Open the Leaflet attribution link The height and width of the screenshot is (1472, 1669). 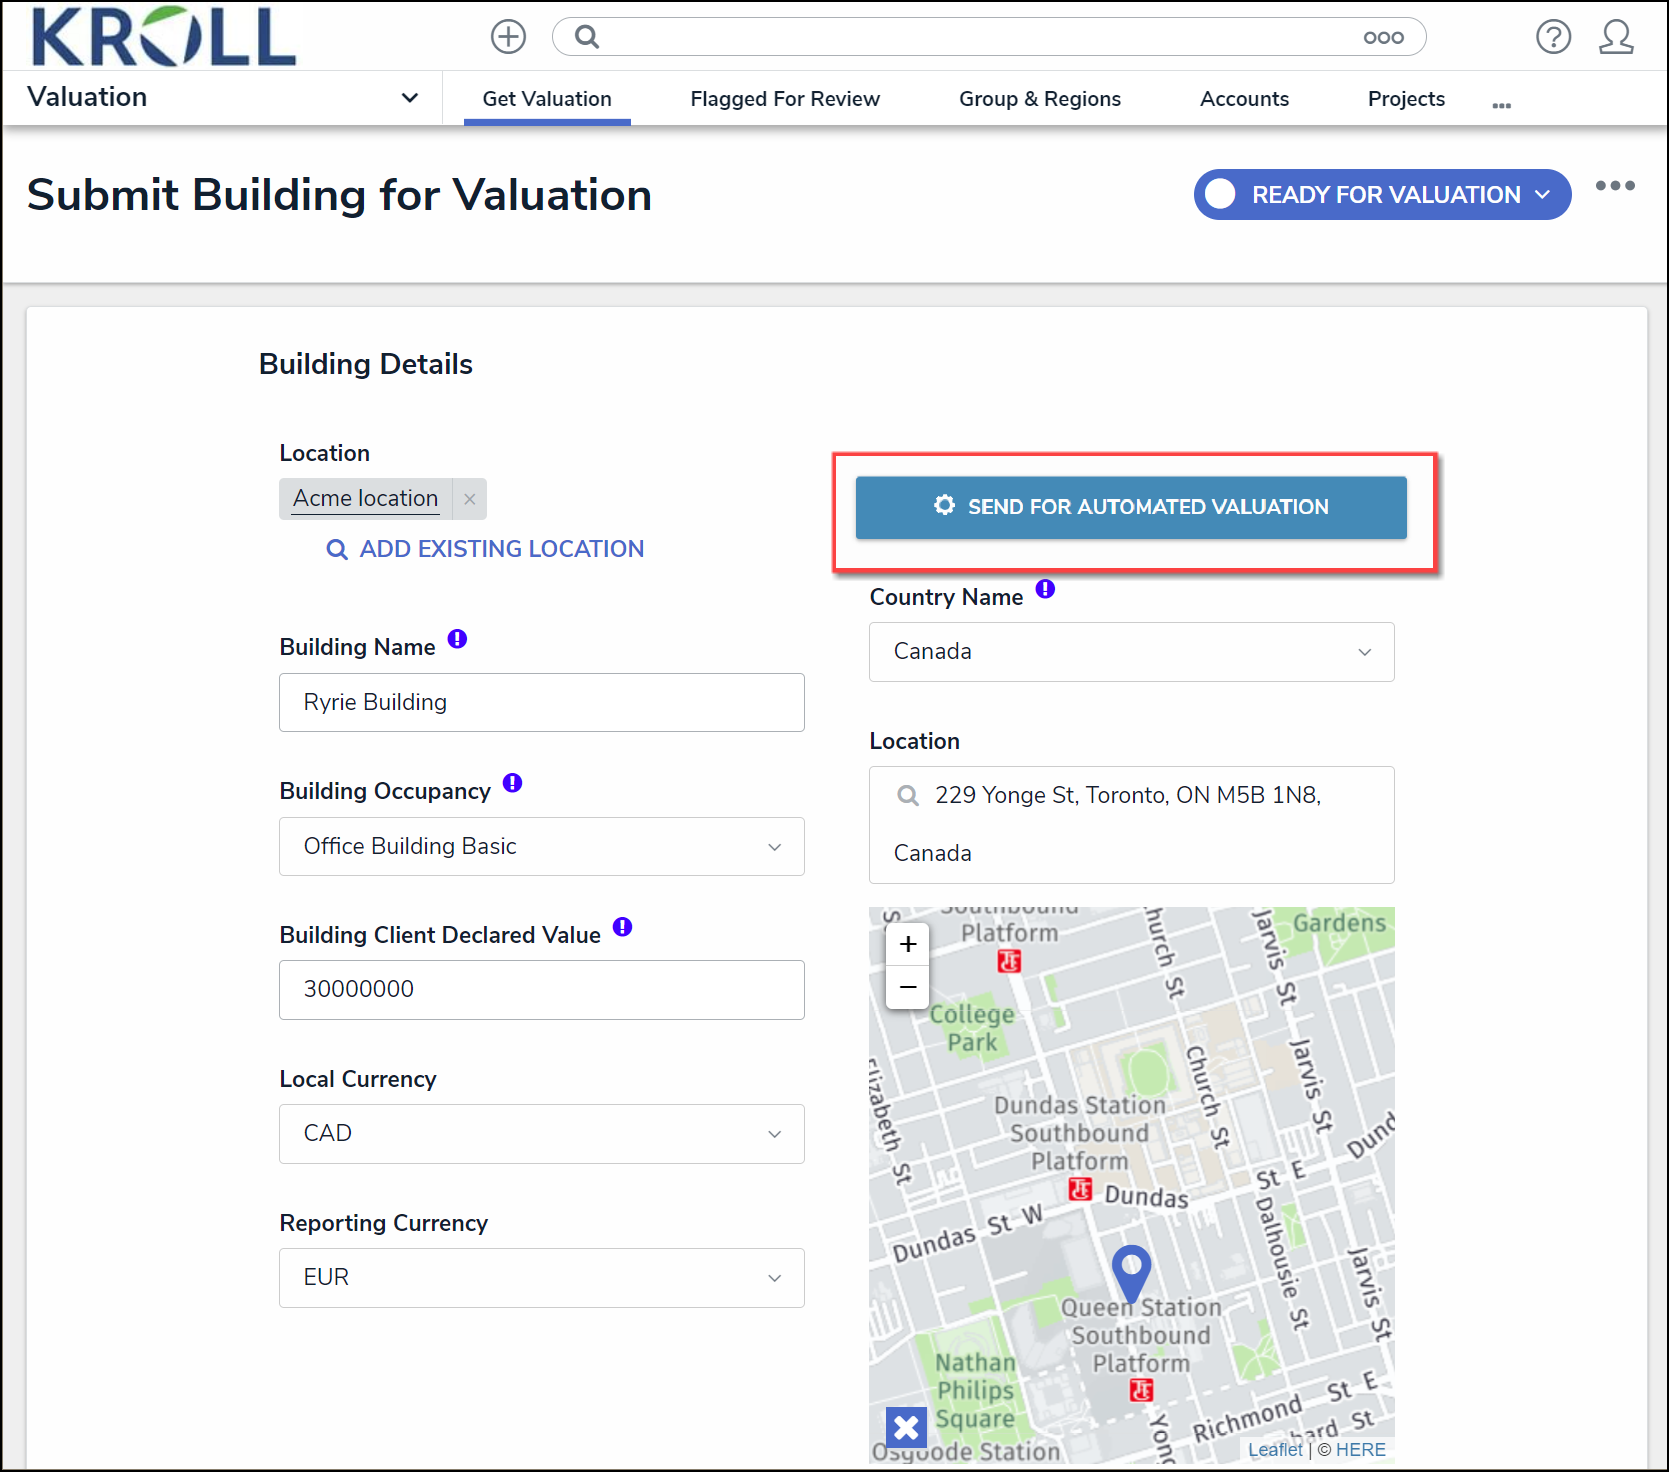(1275, 1450)
